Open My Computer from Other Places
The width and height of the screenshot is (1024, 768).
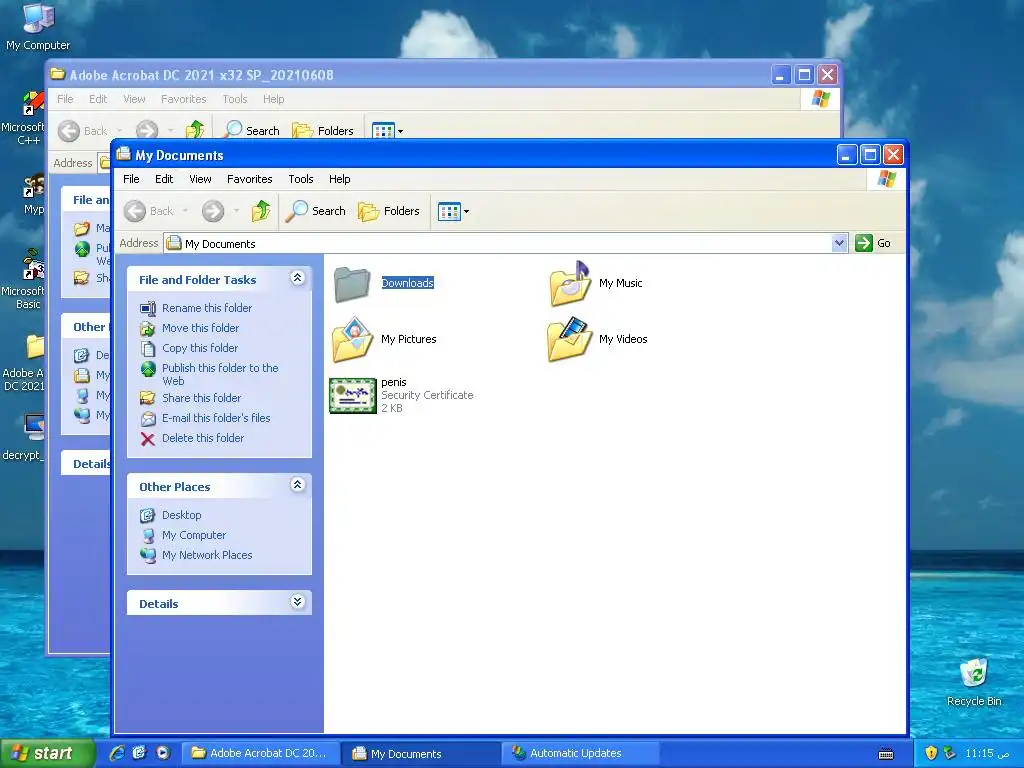194,535
